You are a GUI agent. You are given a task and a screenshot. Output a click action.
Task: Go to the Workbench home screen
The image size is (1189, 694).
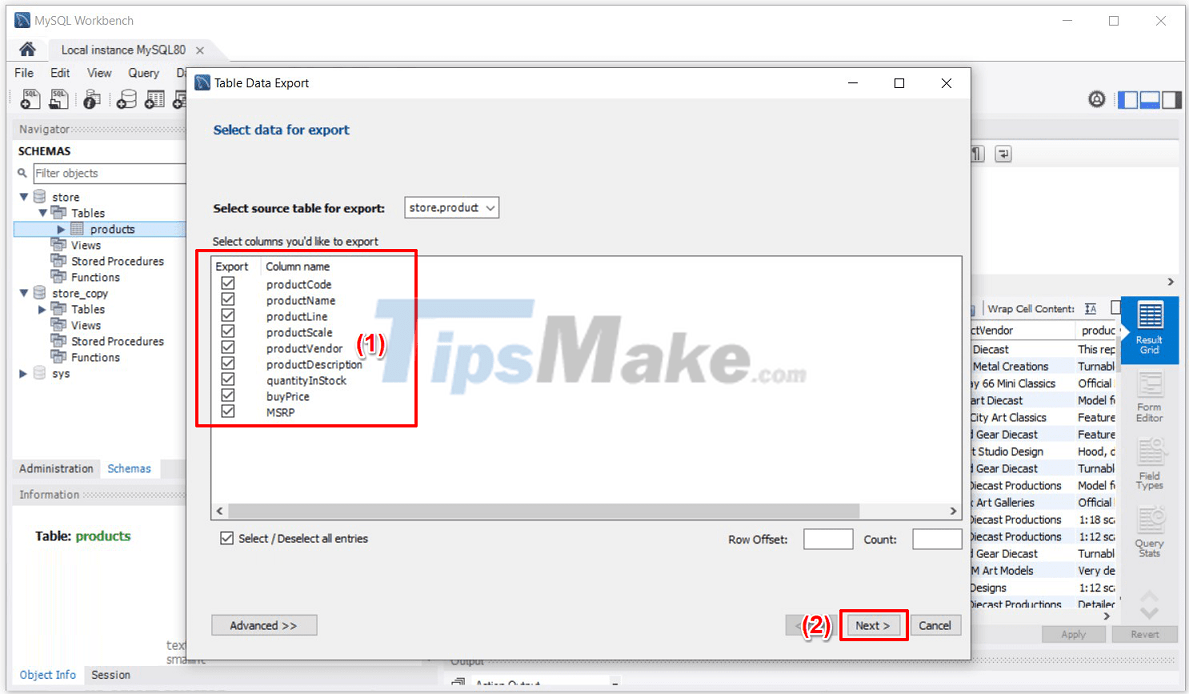[x=27, y=47]
